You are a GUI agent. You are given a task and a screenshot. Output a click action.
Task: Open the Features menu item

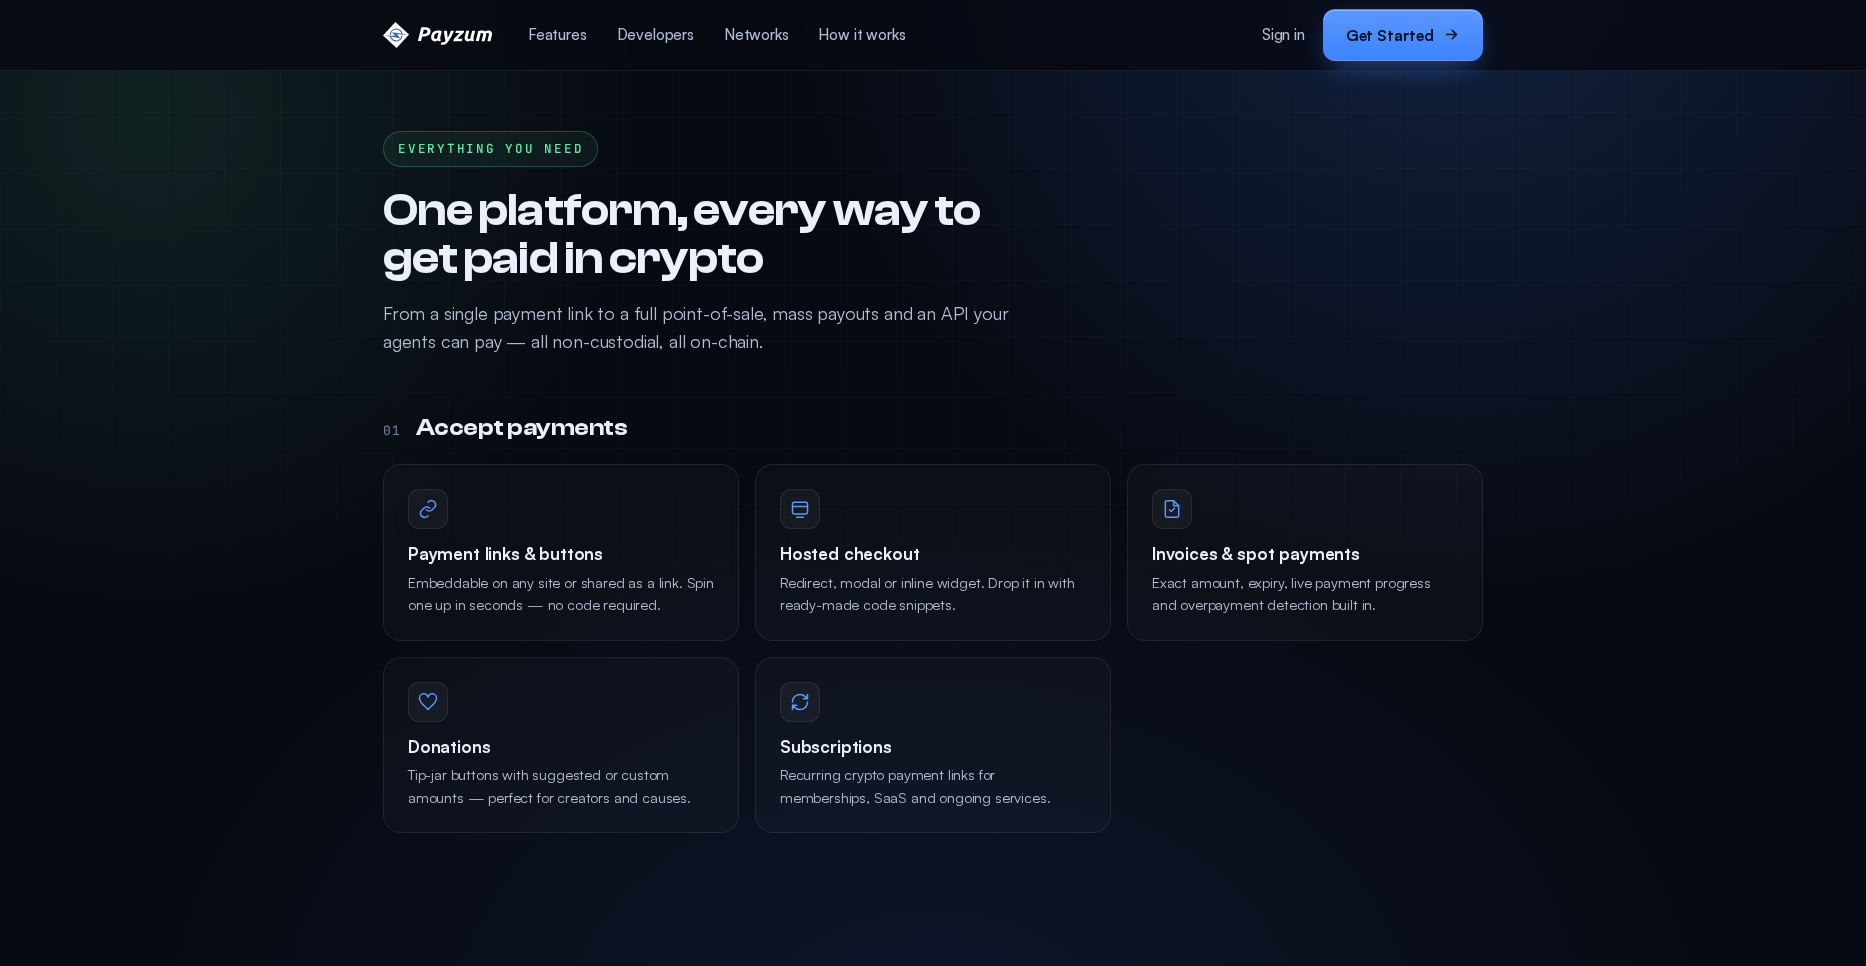click(557, 35)
